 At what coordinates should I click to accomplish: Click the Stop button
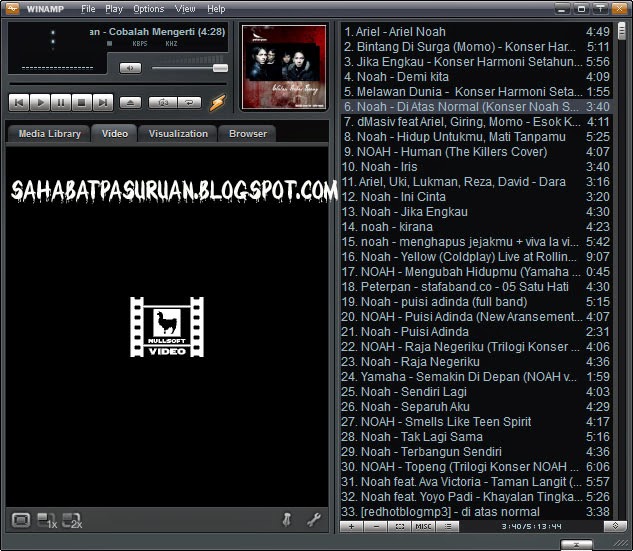(x=82, y=103)
